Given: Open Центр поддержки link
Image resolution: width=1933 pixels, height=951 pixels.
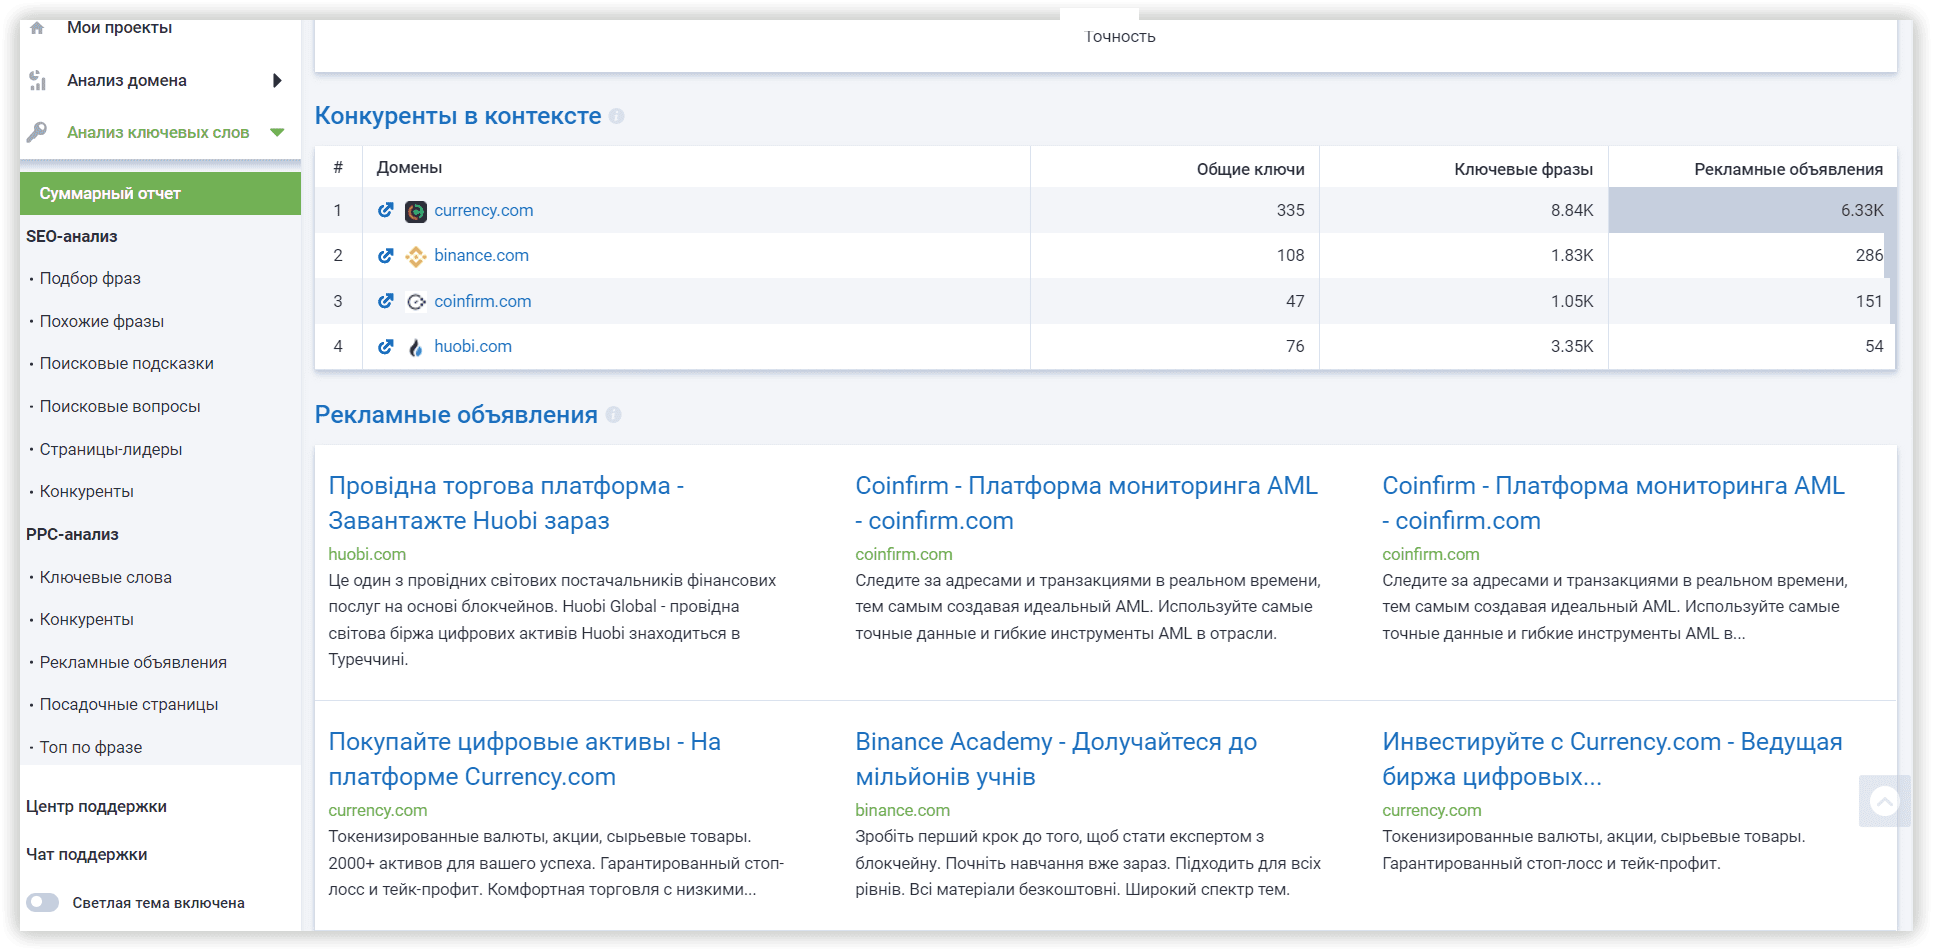Looking at the screenshot, I should coord(96,806).
